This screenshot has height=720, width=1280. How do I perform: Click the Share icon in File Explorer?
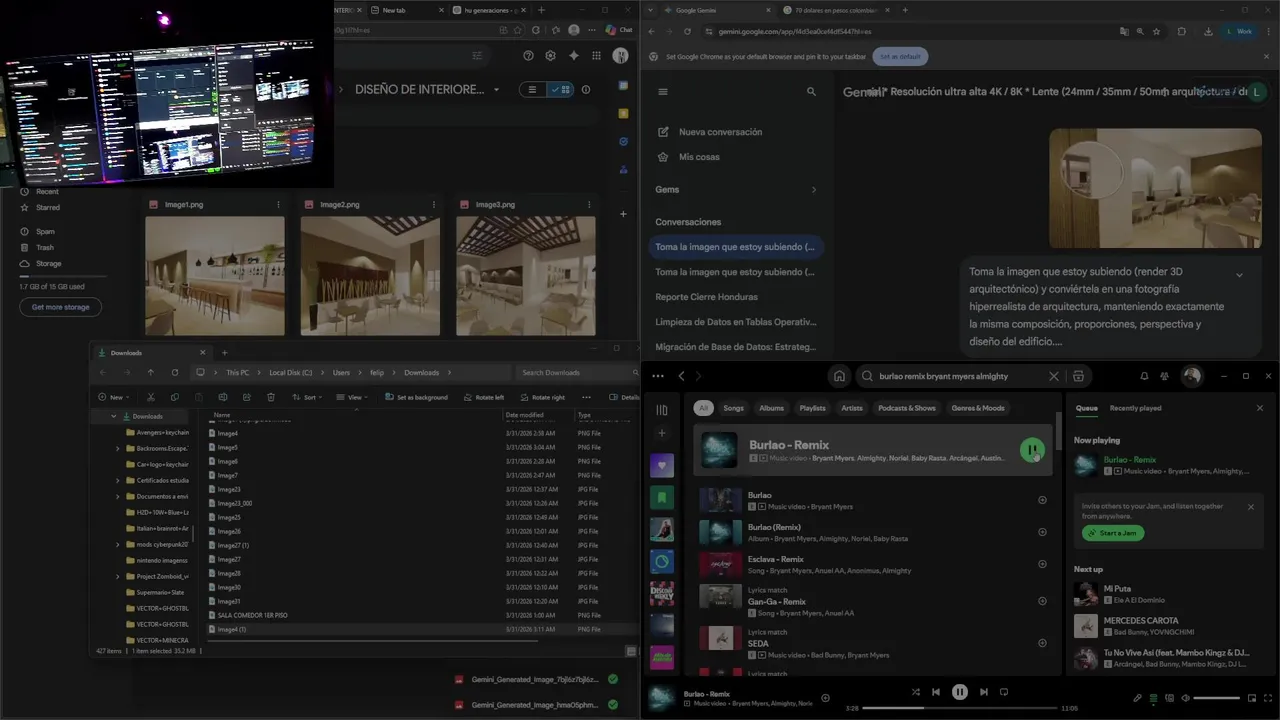247,397
